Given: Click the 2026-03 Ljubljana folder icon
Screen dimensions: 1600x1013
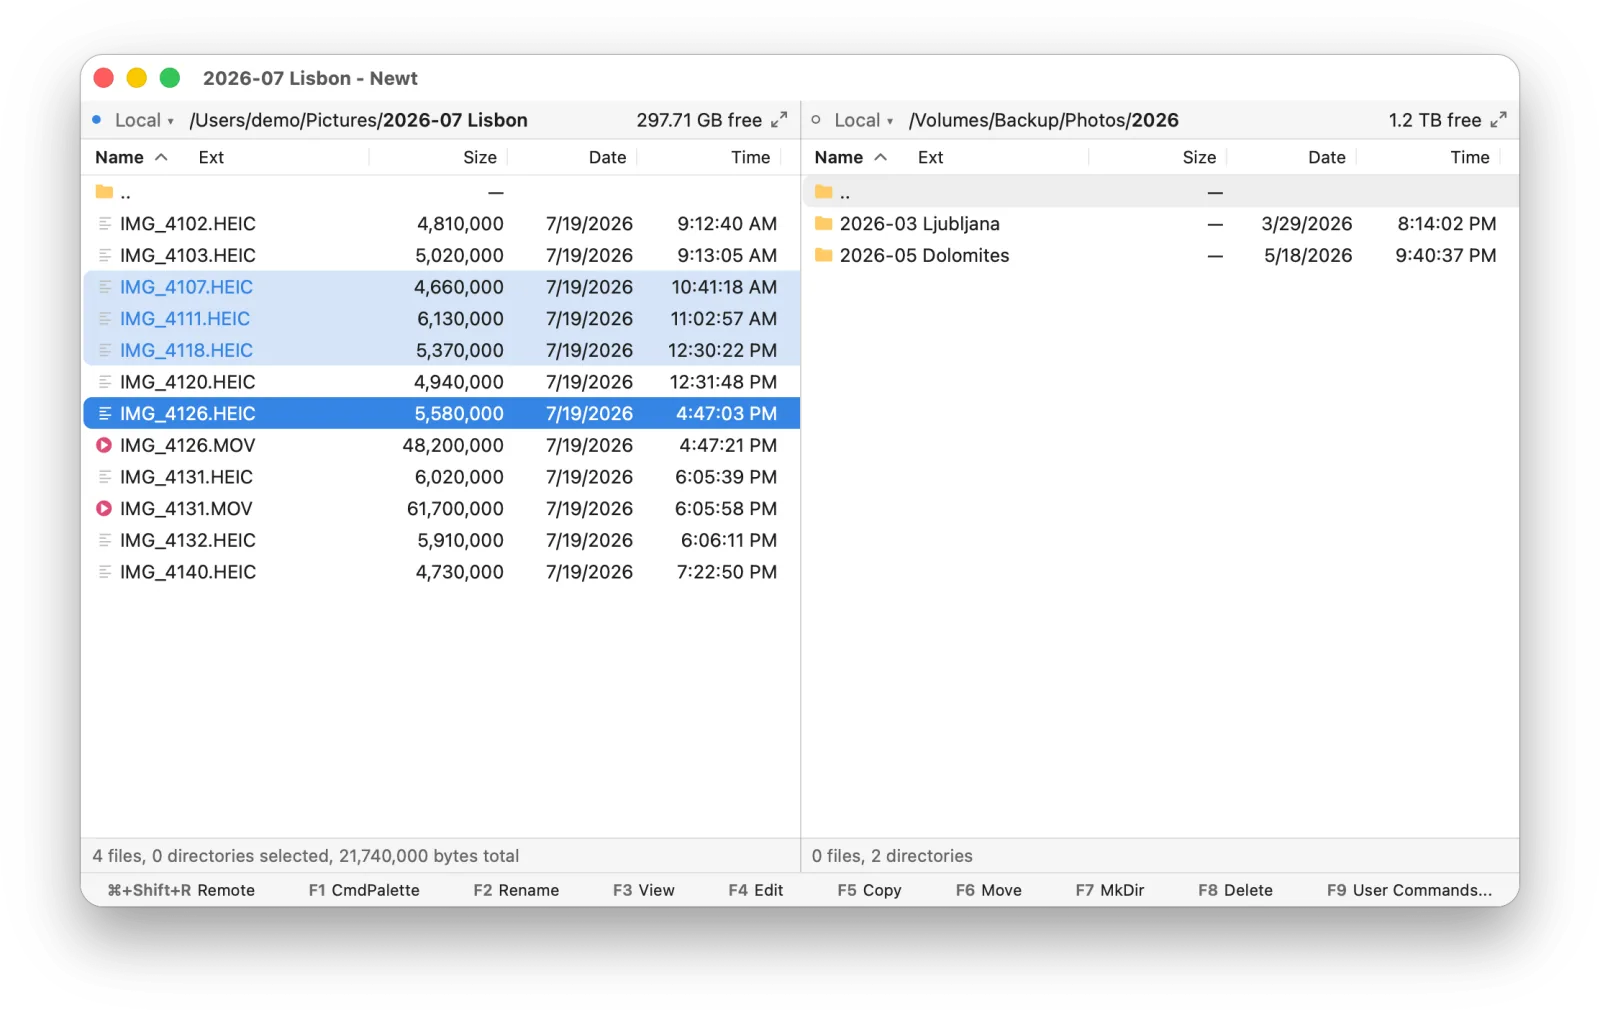Looking at the screenshot, I should coord(823,224).
